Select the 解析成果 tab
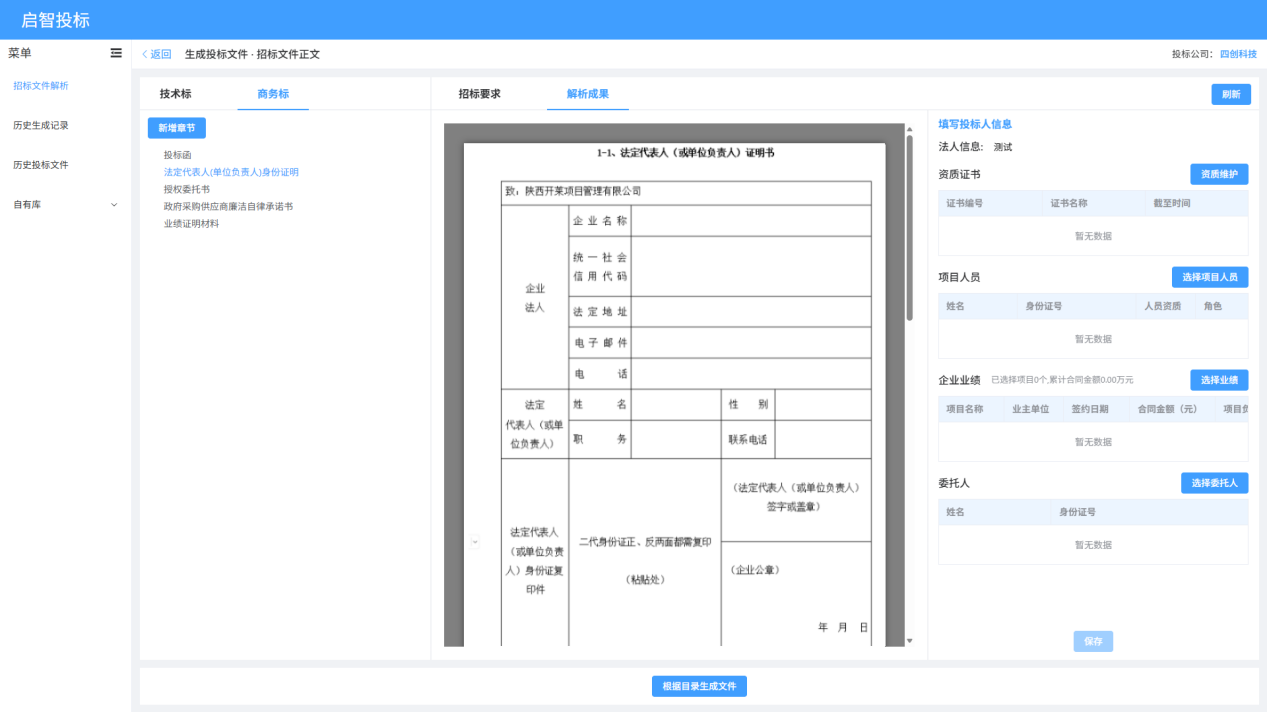Viewport: 1267px width, 712px height. click(x=587, y=94)
